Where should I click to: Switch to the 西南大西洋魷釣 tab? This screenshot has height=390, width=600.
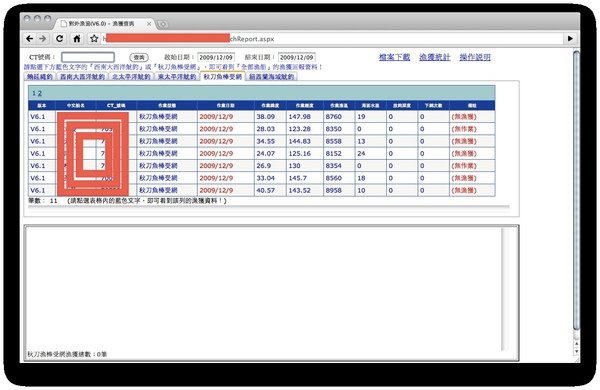pyautogui.click(x=82, y=77)
